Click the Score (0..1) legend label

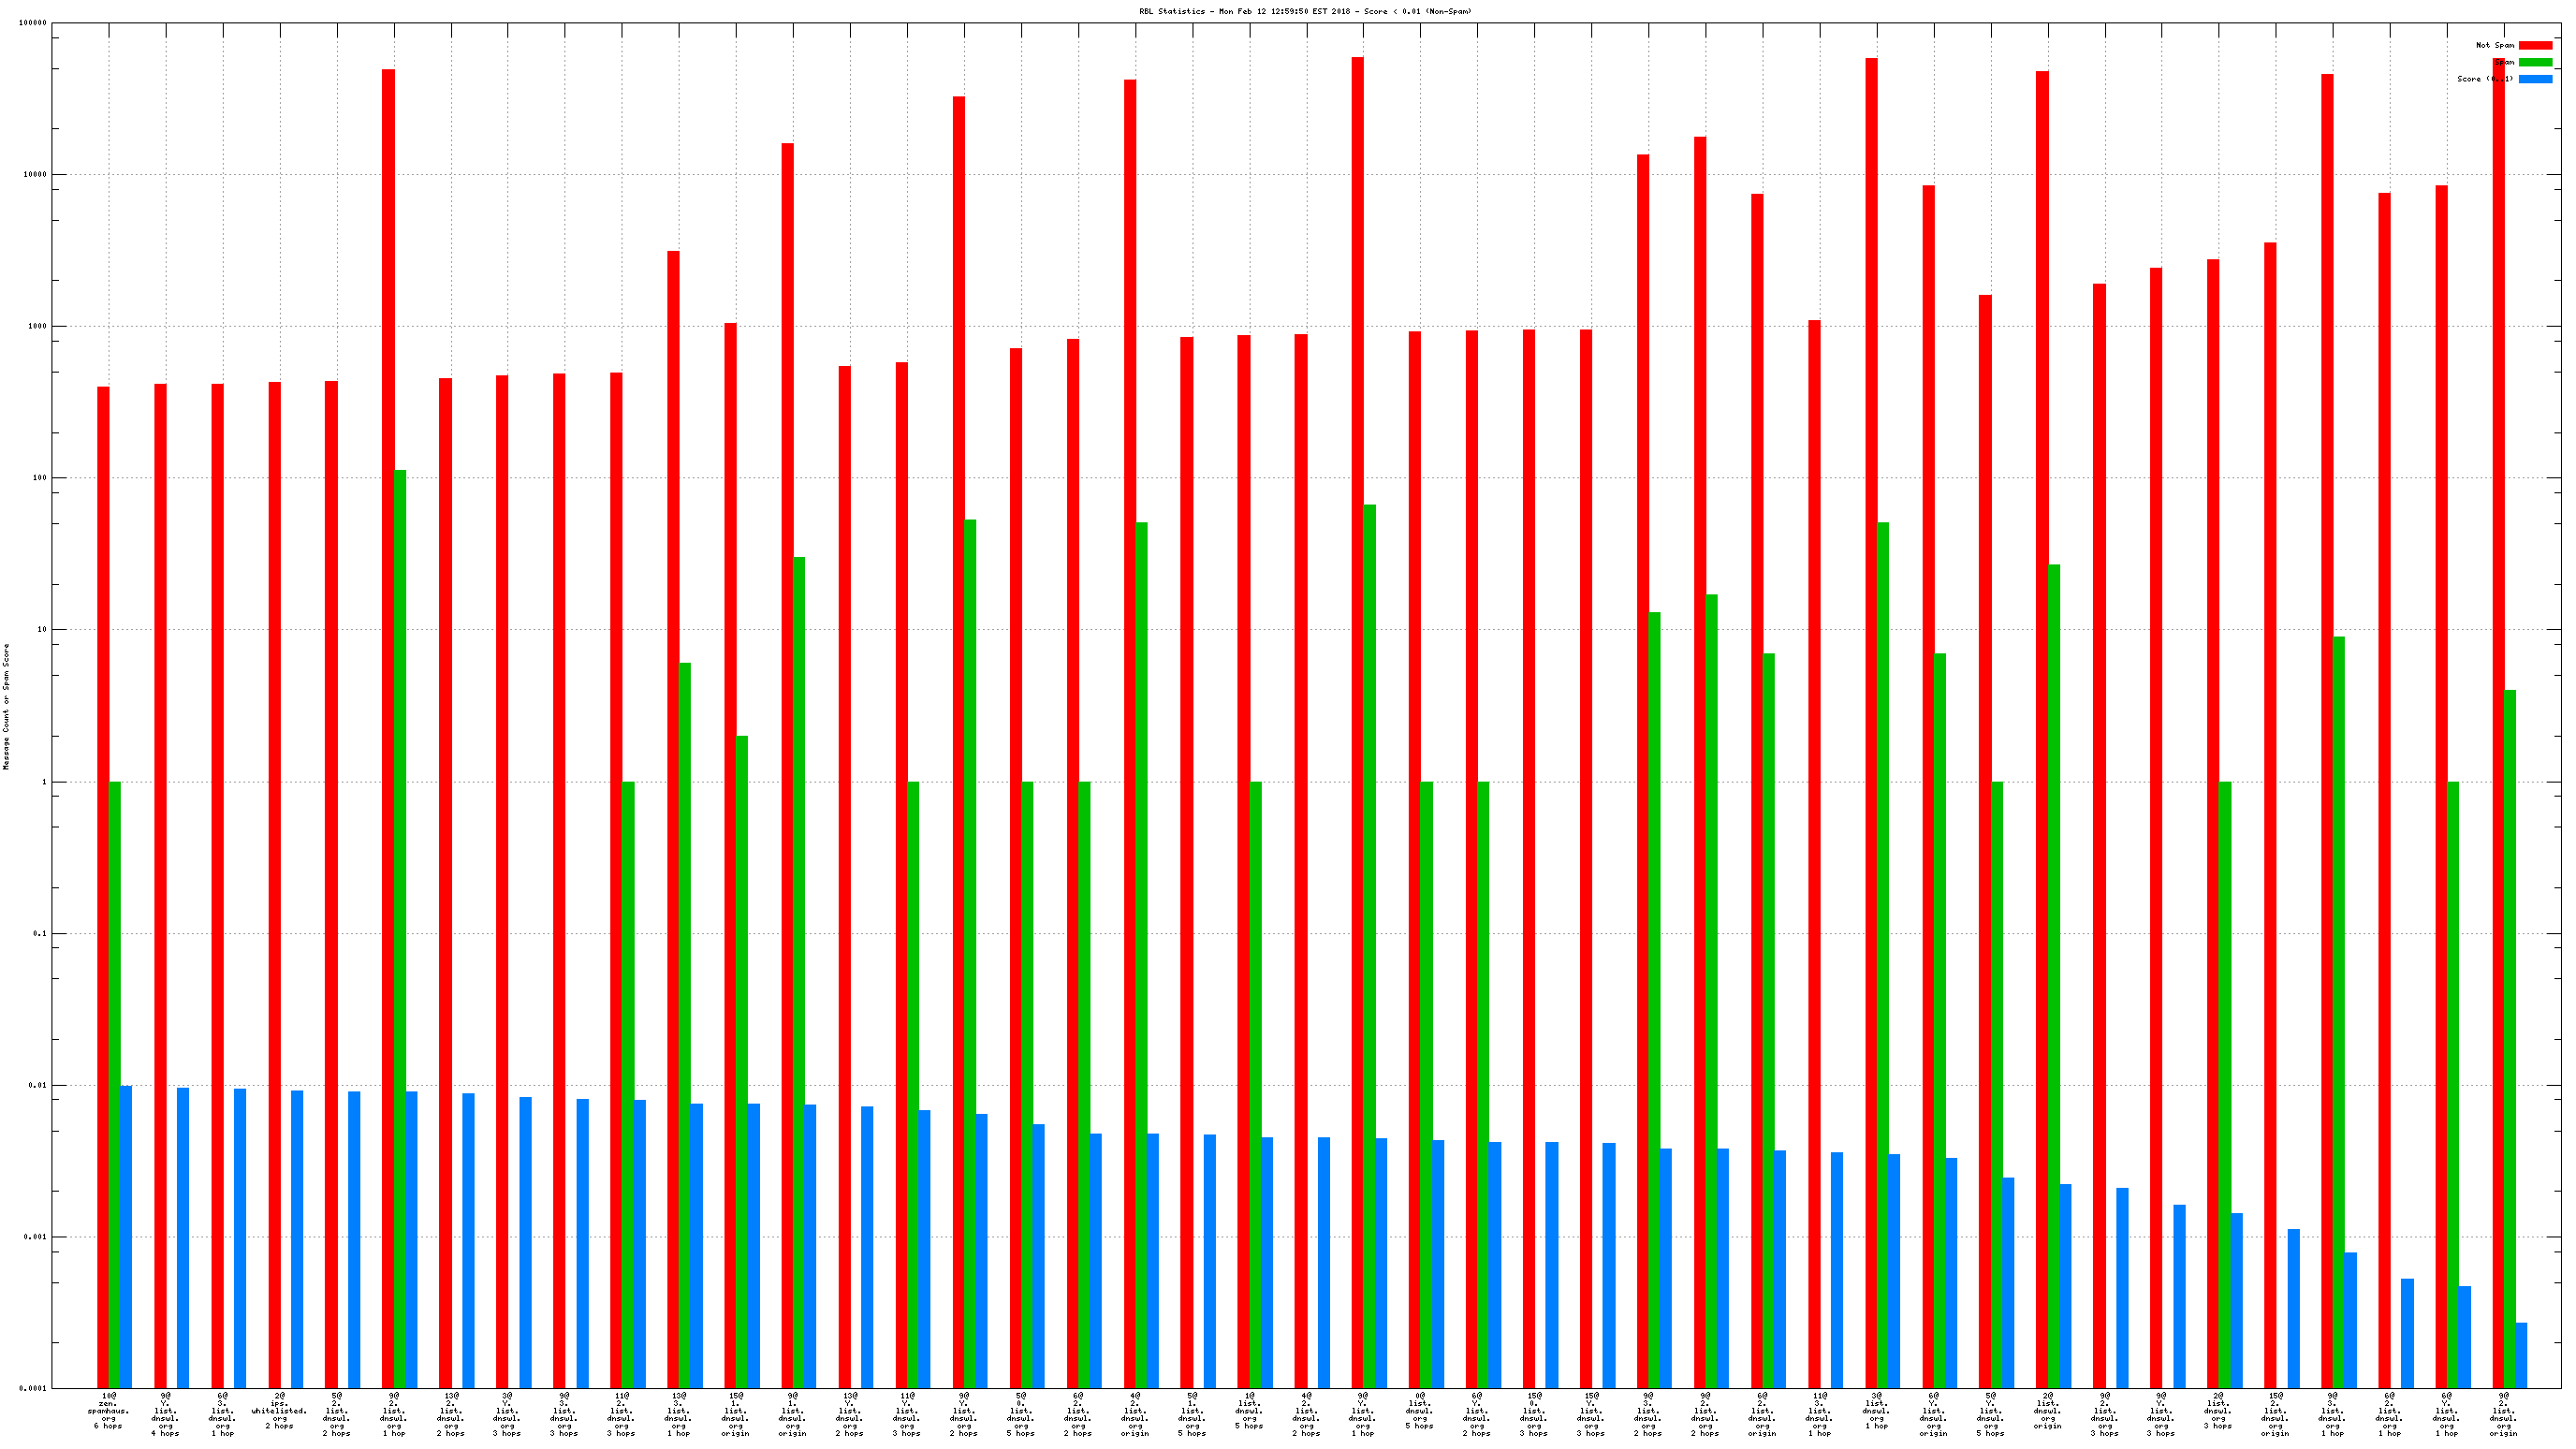2485,79
